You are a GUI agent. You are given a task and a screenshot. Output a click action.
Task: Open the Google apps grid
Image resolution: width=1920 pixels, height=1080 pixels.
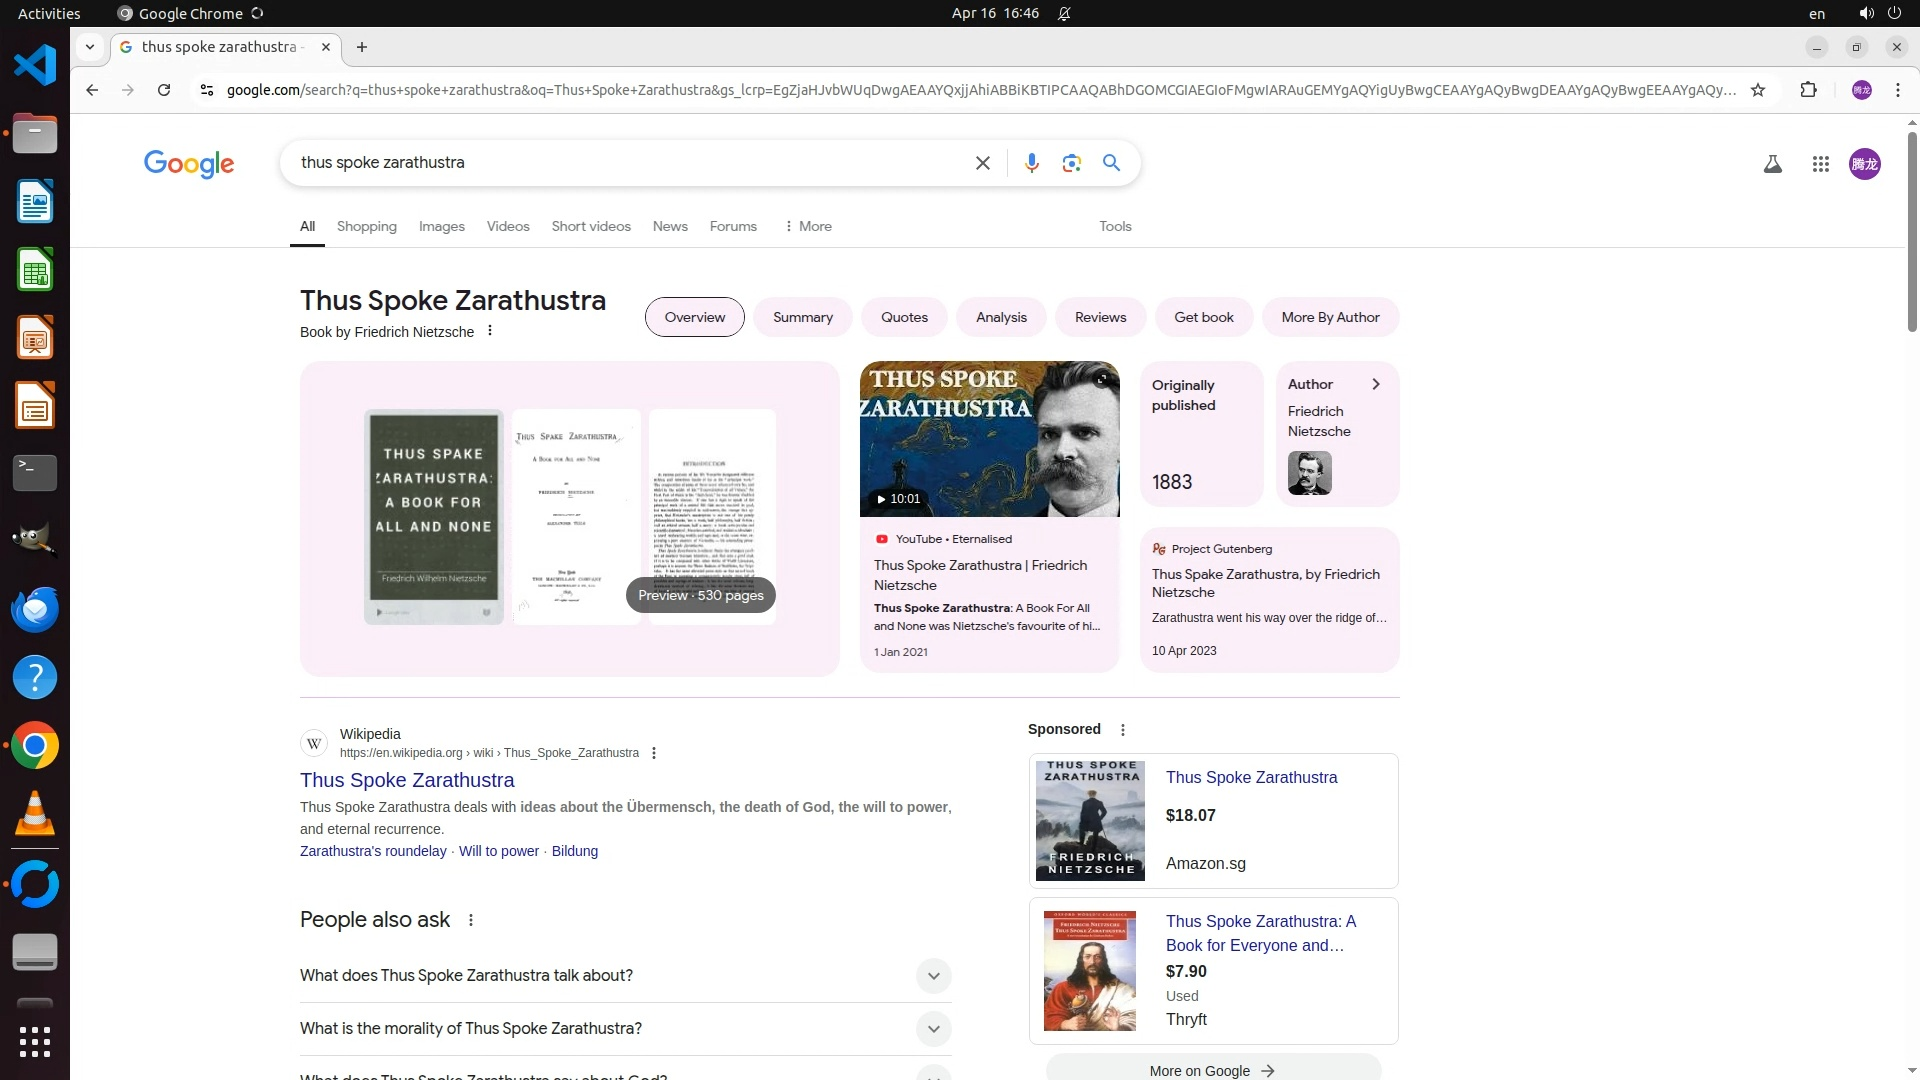pyautogui.click(x=1820, y=164)
